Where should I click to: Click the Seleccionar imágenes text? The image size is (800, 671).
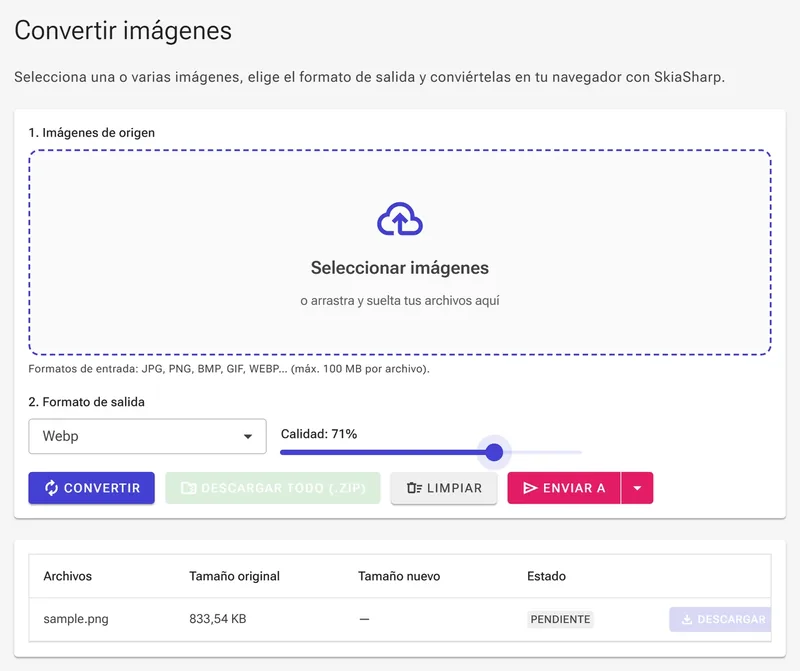tap(399, 268)
